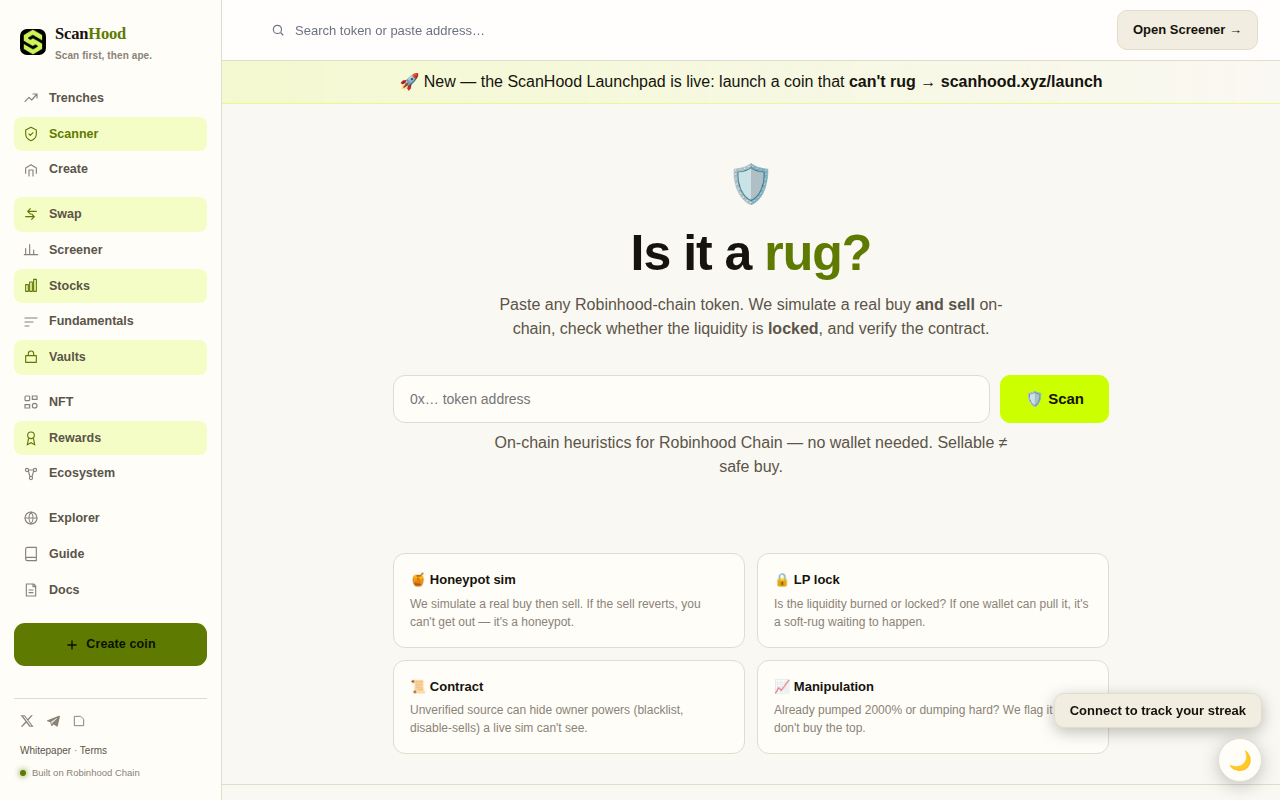Open the Telegram paper-plane link

[53, 721]
